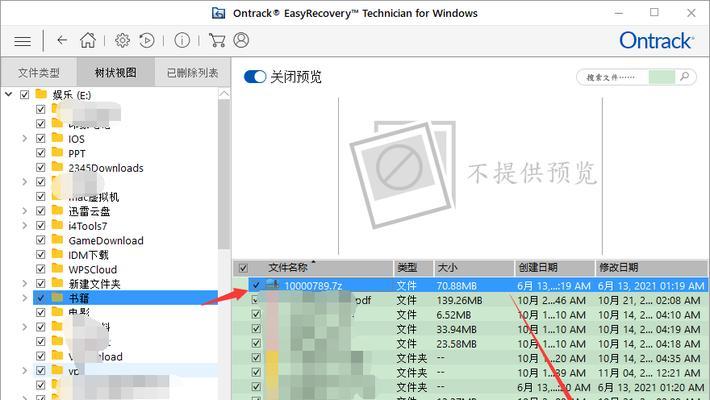Click the IOS folder icon
The width and height of the screenshot is (710, 400).
pos(57,137)
